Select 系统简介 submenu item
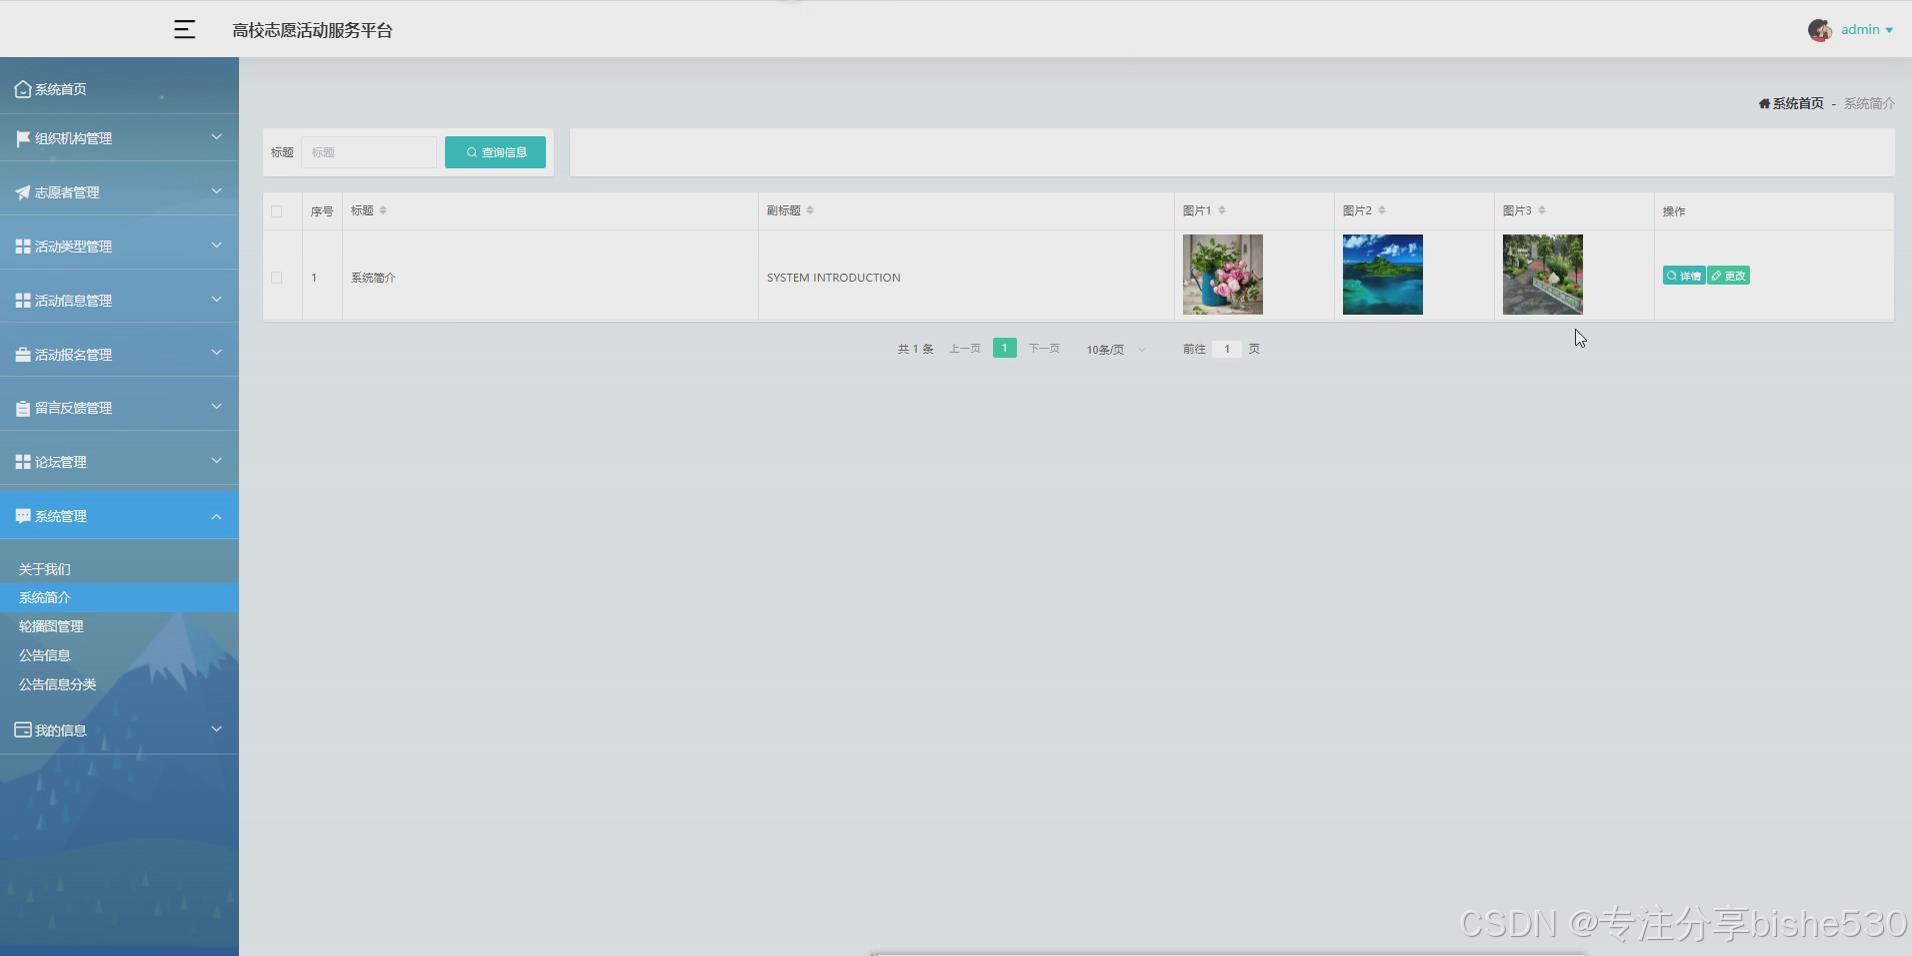Image resolution: width=1912 pixels, height=956 pixels. tap(119, 597)
